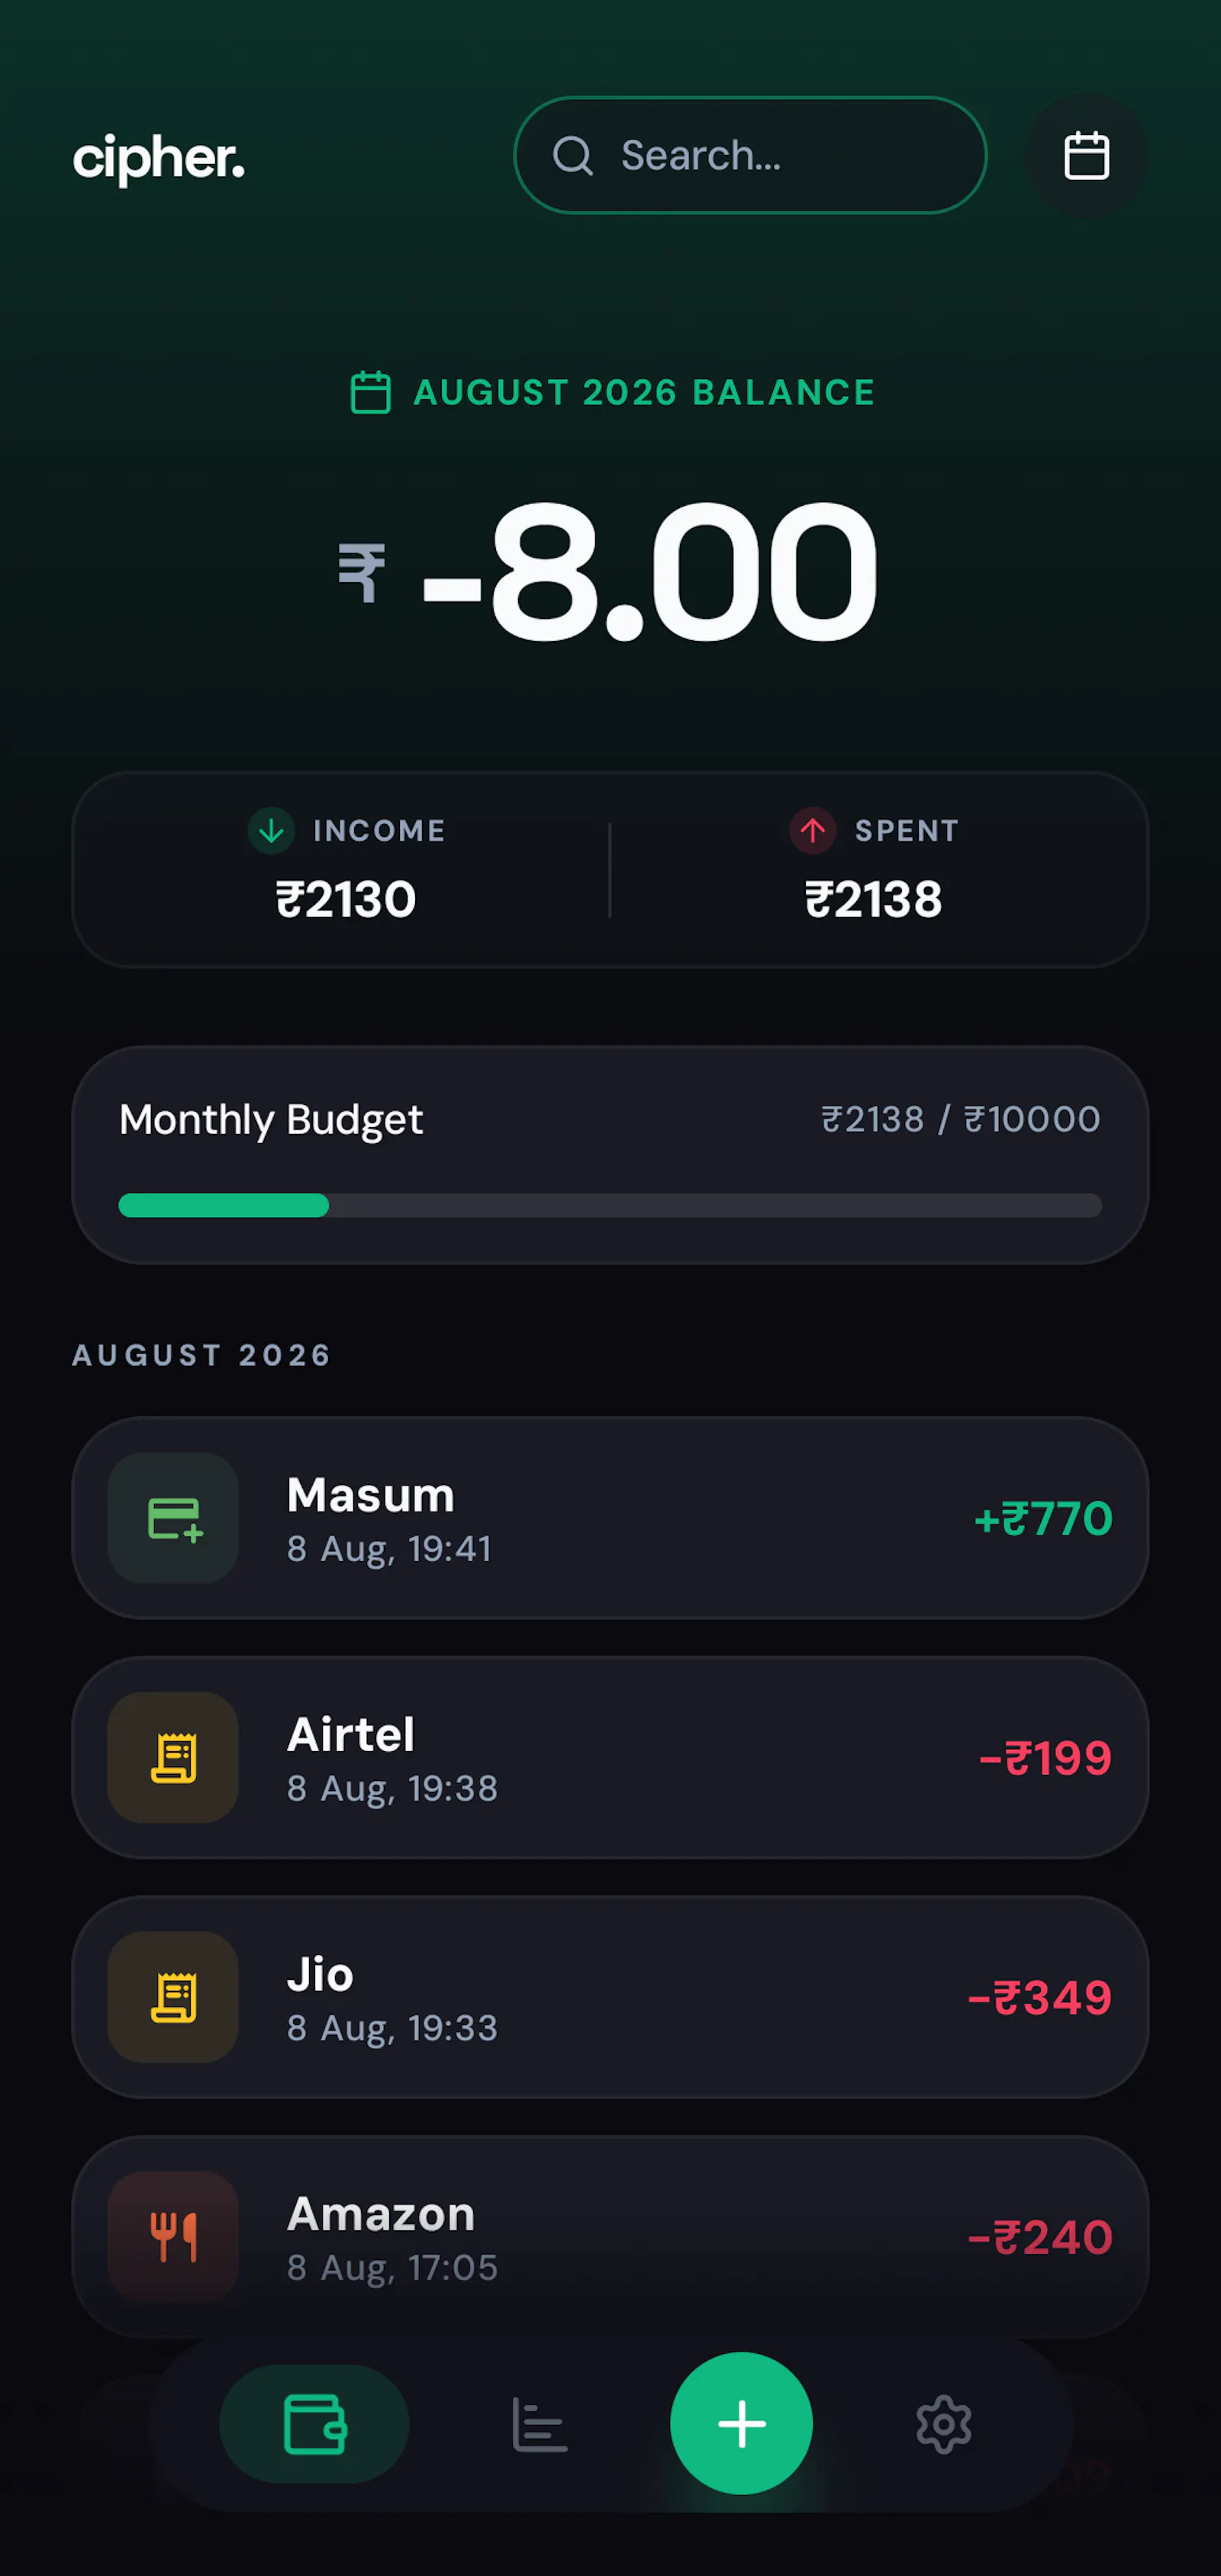Click the Amazon fork and knife icon
Viewport: 1221px width, 2576px height.
click(x=173, y=2237)
